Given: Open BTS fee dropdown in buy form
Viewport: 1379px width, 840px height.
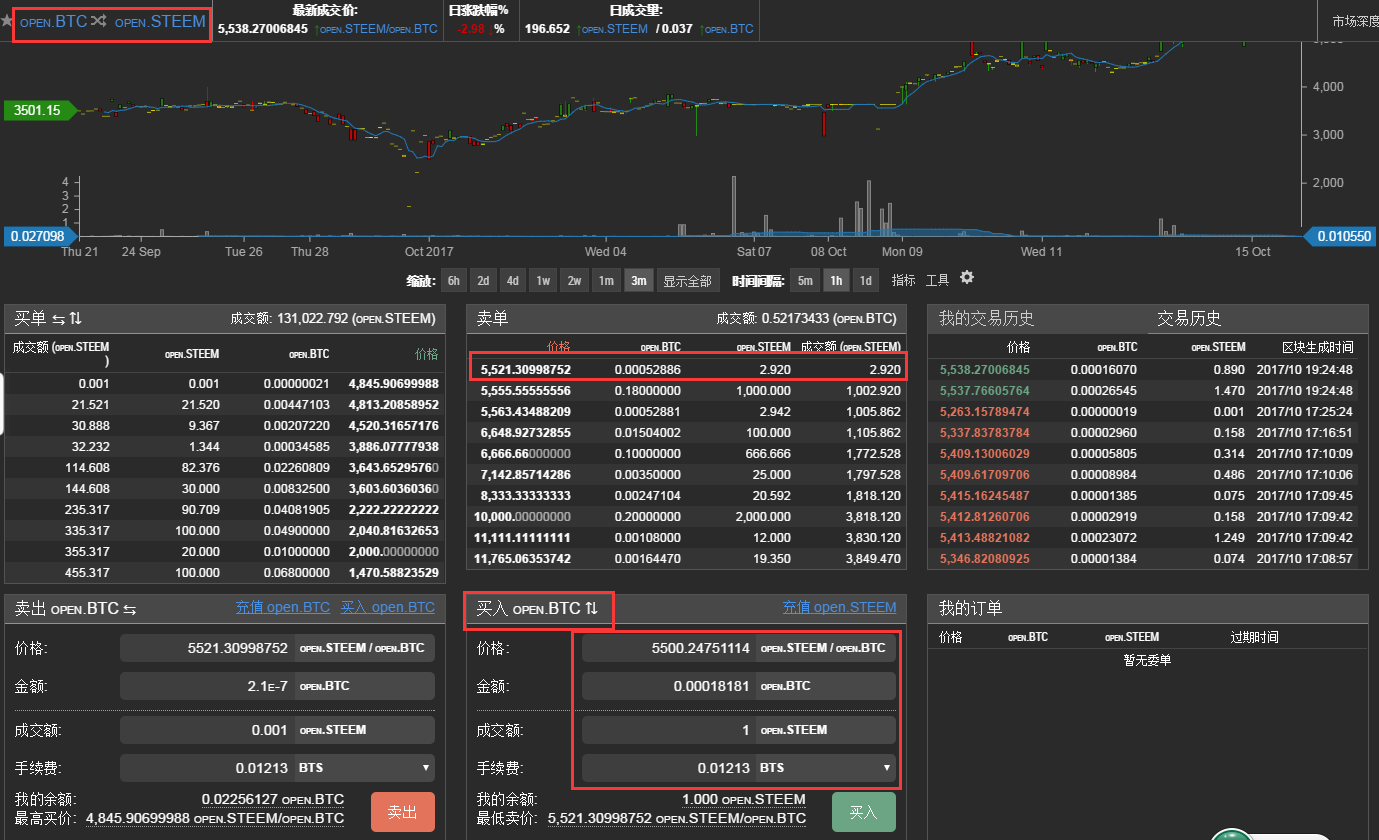Looking at the screenshot, I should click(825, 768).
